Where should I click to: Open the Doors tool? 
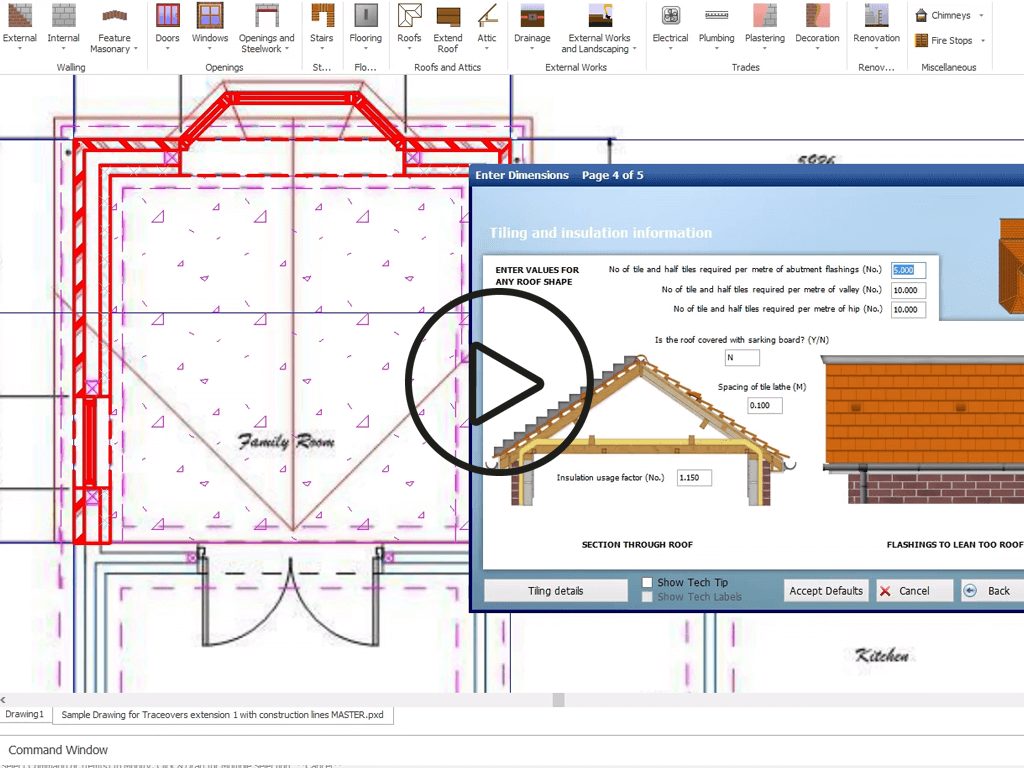point(167,25)
